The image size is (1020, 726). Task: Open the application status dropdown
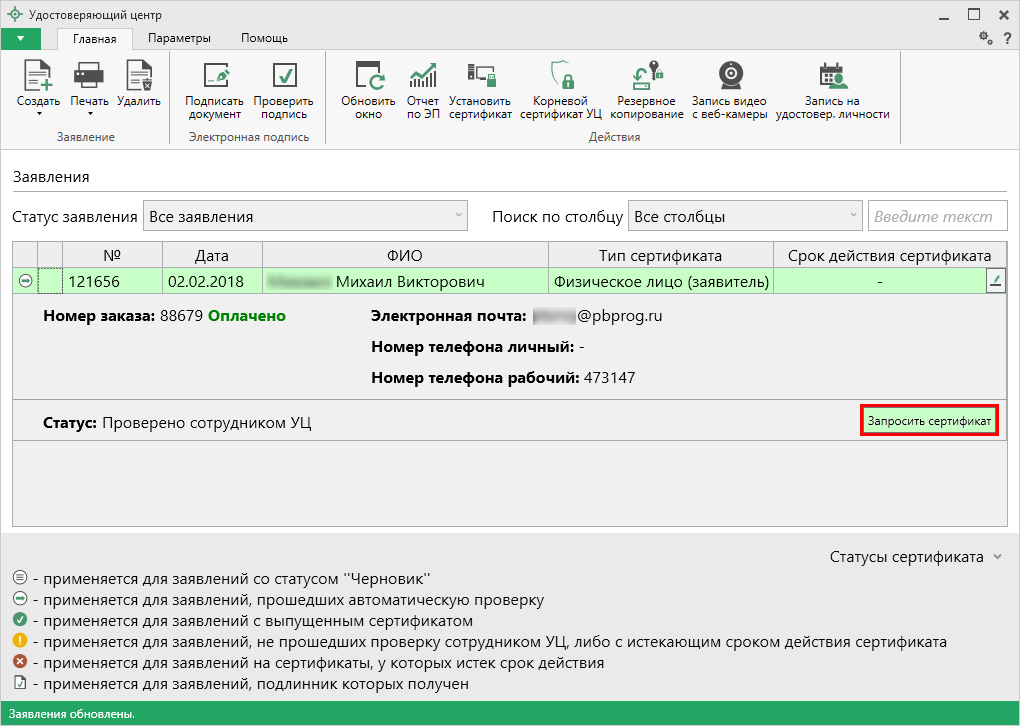click(305, 216)
